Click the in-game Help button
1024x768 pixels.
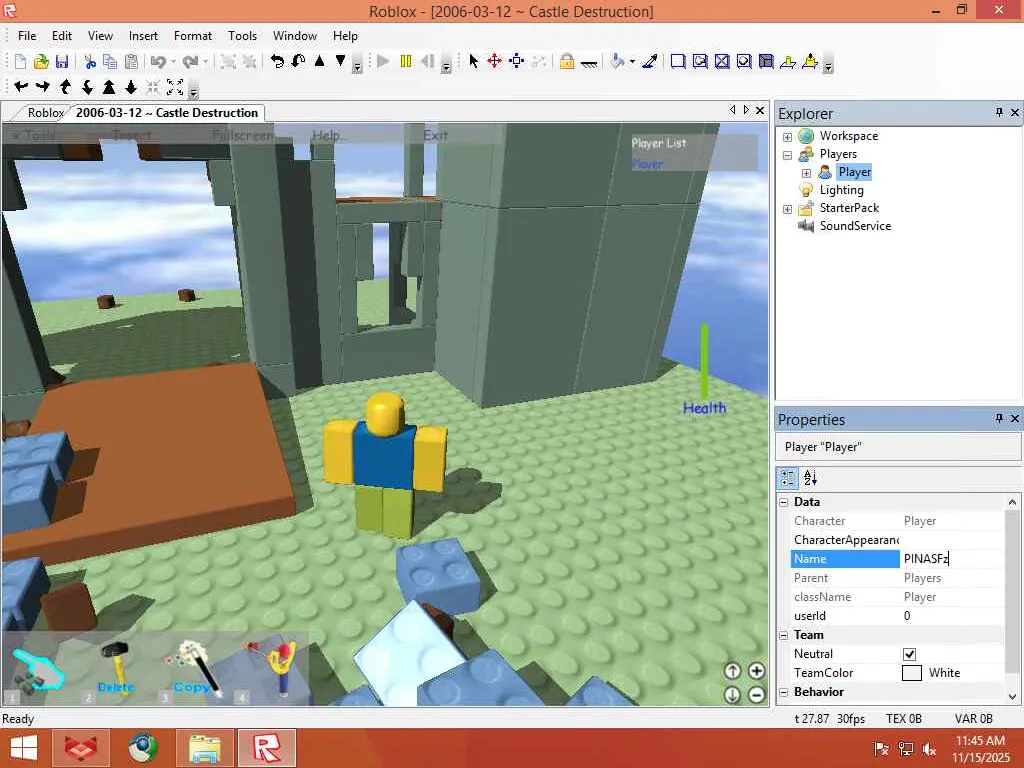[329, 135]
